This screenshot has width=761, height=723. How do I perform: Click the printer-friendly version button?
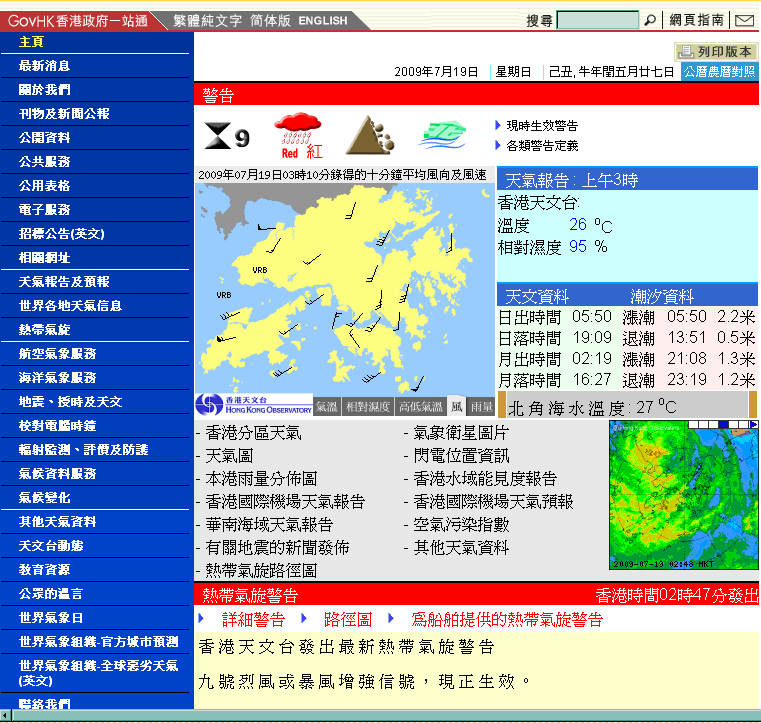tap(716, 51)
